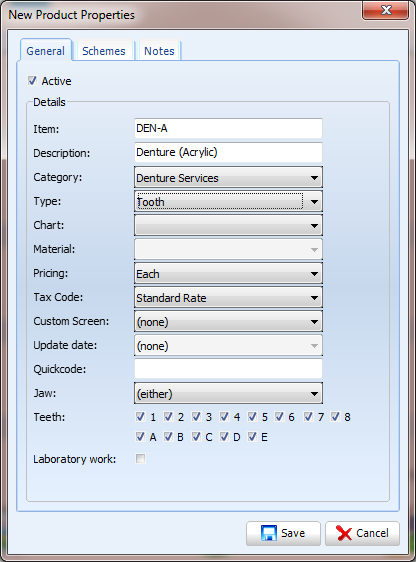
Task: Open the Pricing dropdown set to Each
Action: pyautogui.click(x=228, y=273)
